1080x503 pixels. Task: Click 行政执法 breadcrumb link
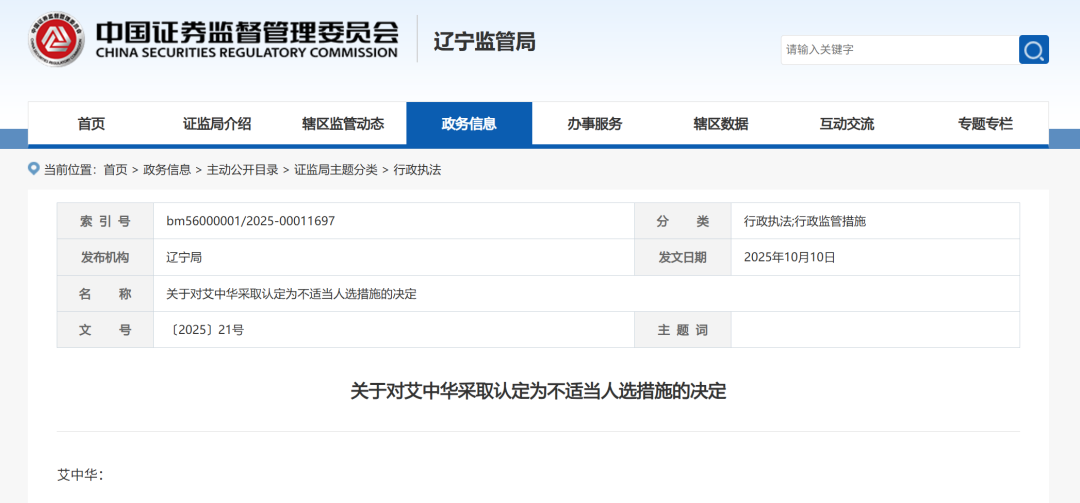click(x=417, y=170)
